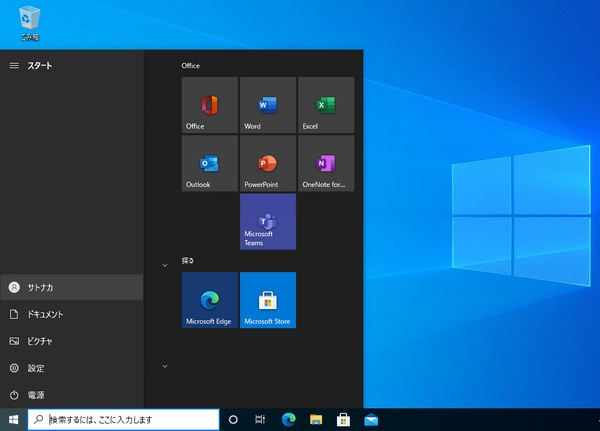Open the Outlook tile
This screenshot has width=600, height=431.
[210, 163]
